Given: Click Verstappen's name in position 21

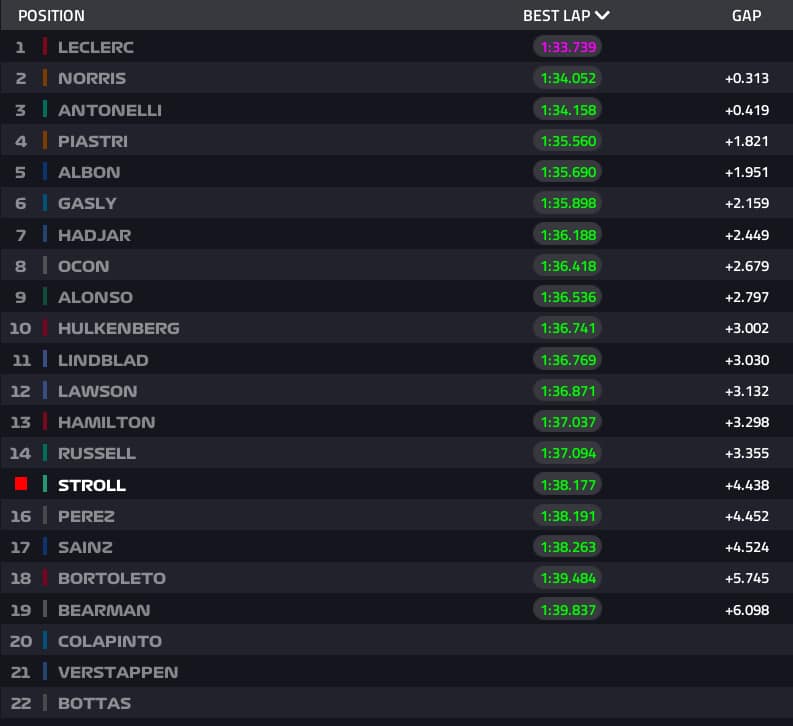Looking at the screenshot, I should tap(117, 672).
